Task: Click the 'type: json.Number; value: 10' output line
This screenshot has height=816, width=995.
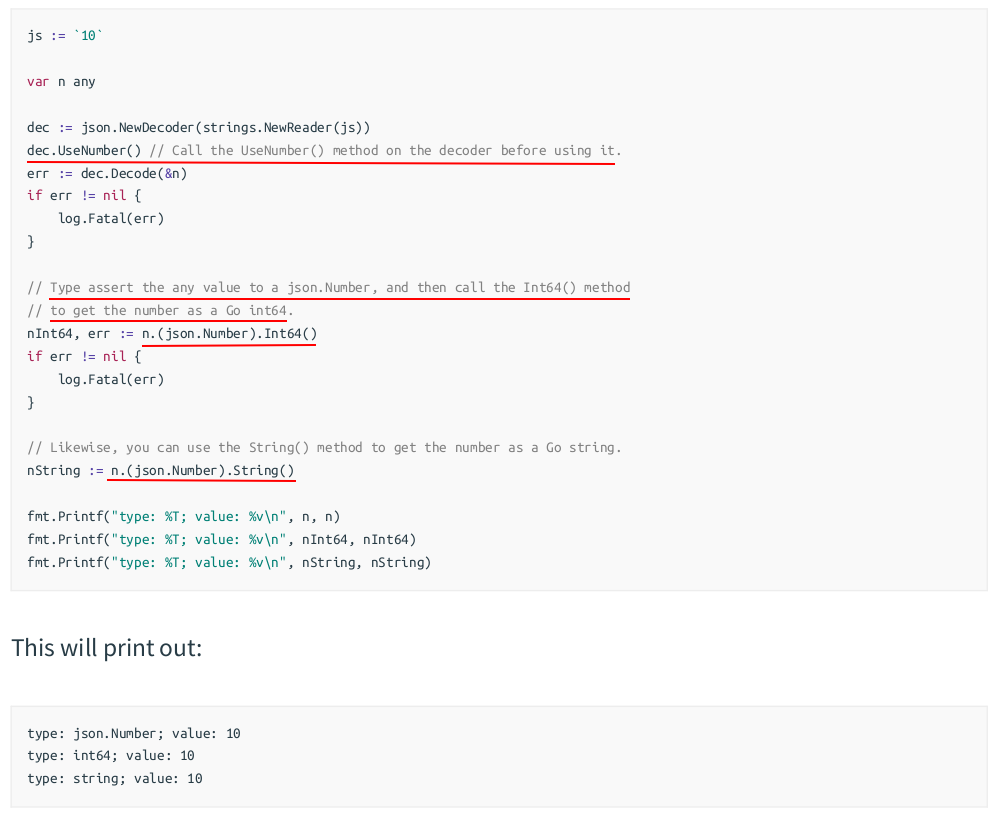Action: pos(134,734)
